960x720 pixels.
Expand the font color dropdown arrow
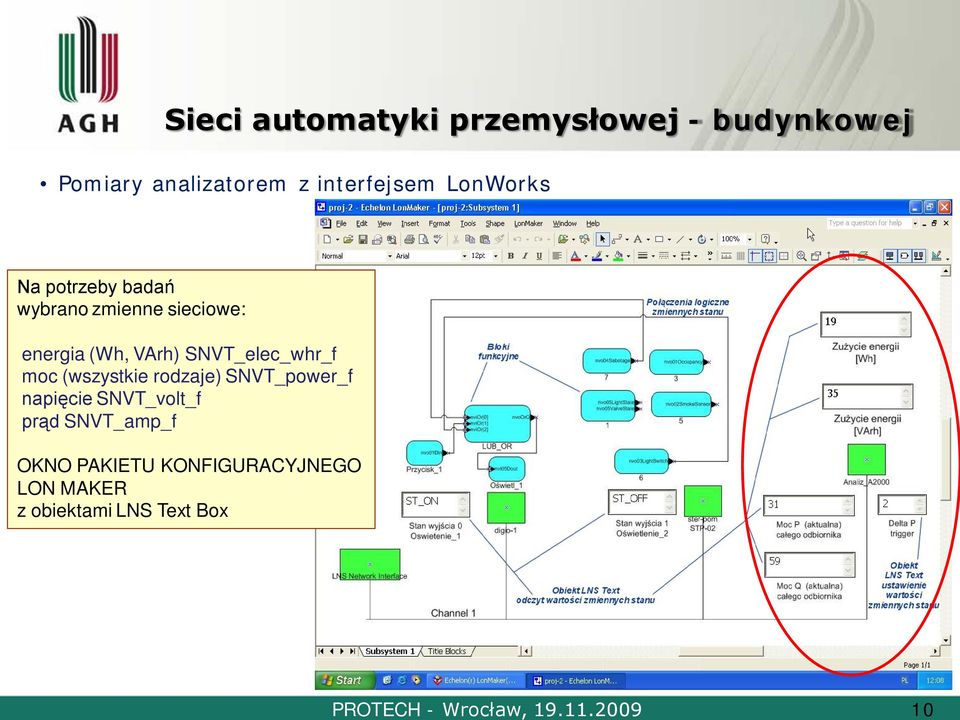coord(585,256)
